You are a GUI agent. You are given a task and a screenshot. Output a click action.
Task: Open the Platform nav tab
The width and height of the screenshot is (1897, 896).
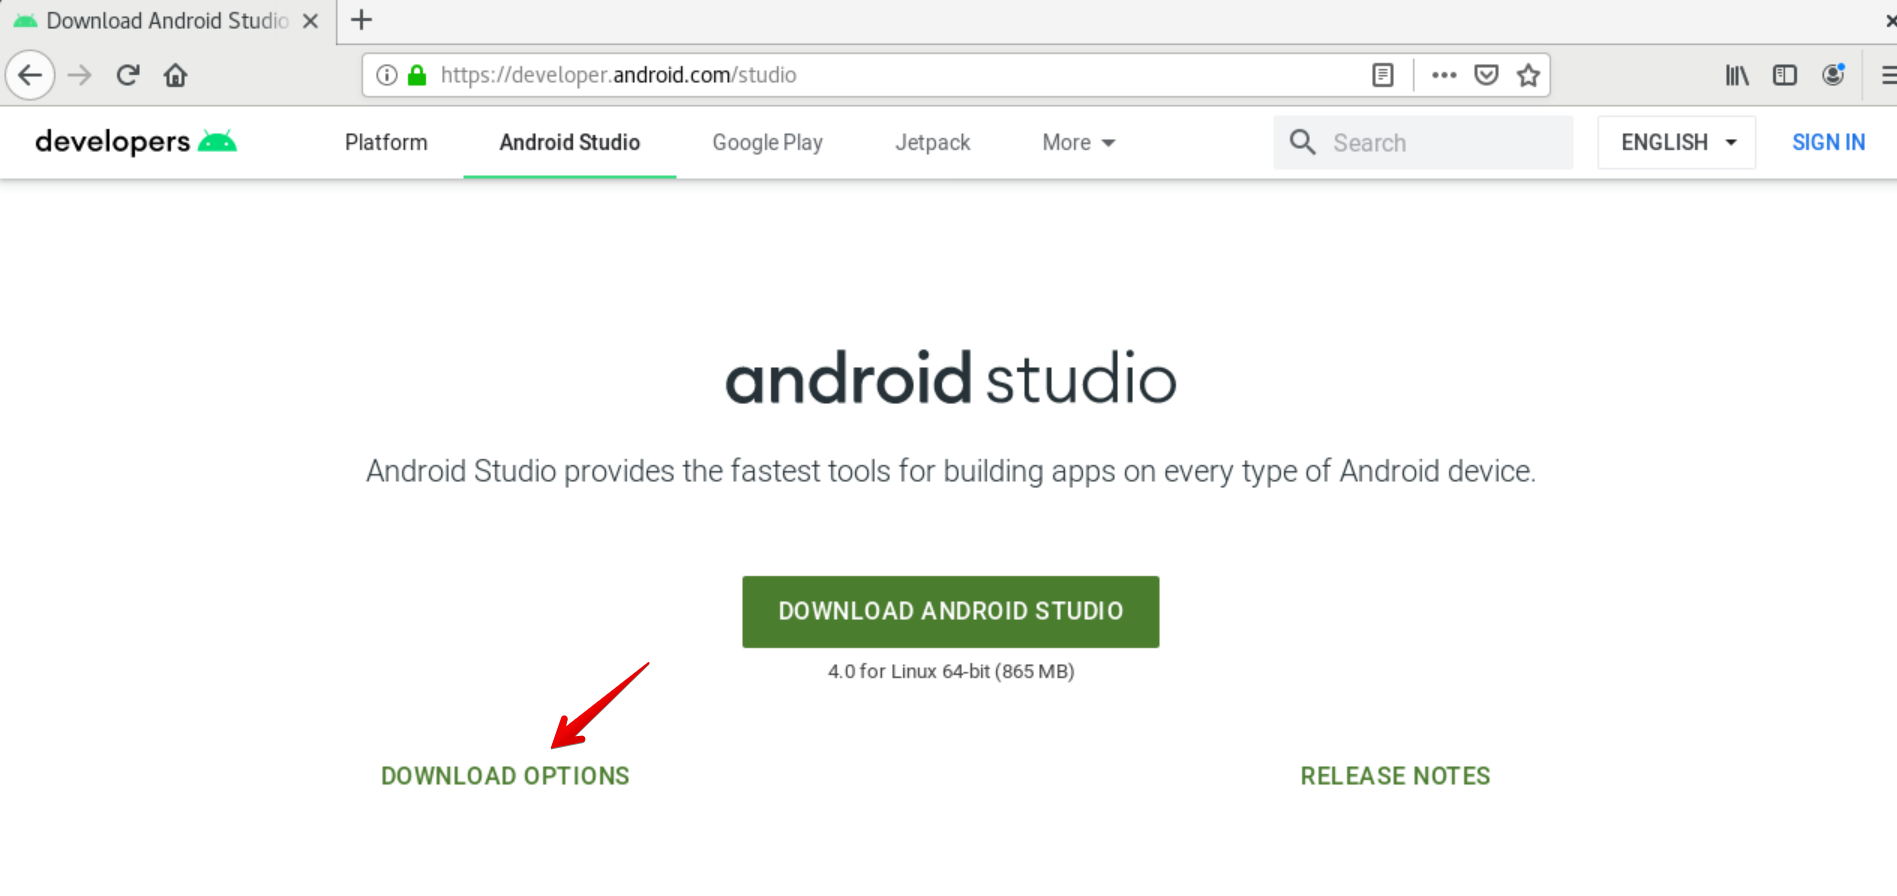386,142
